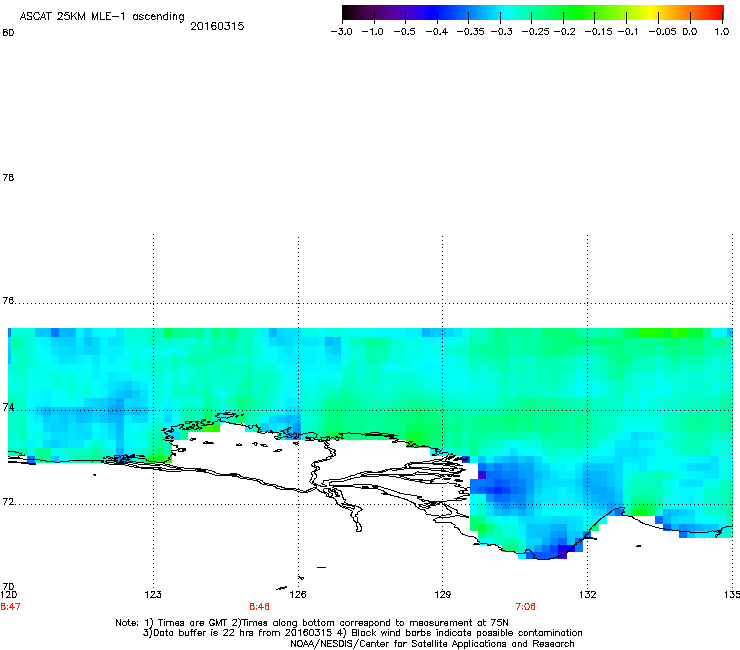Click the 'Data buffer is 22 hrs' note line

tap(362, 633)
